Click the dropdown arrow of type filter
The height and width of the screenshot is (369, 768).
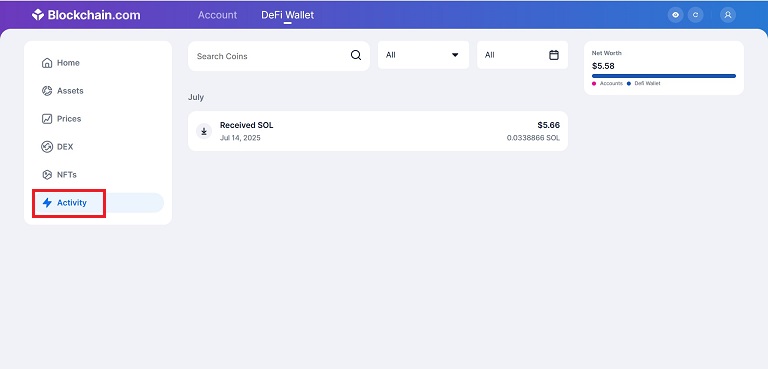pos(455,55)
